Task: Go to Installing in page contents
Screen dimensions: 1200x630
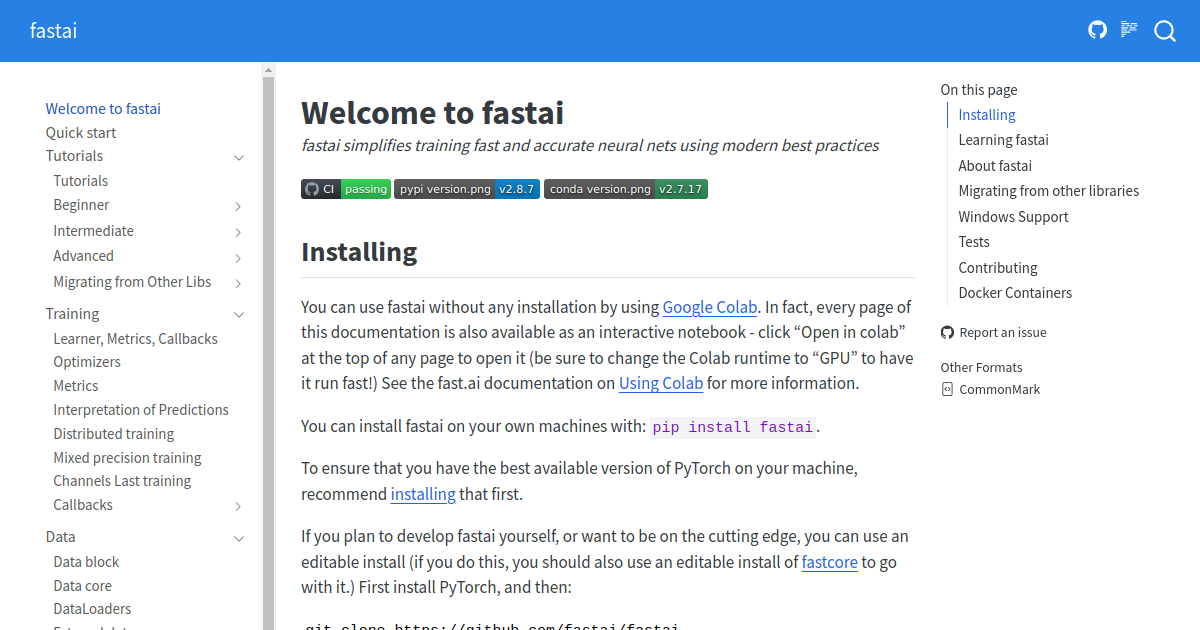Action: 987,115
